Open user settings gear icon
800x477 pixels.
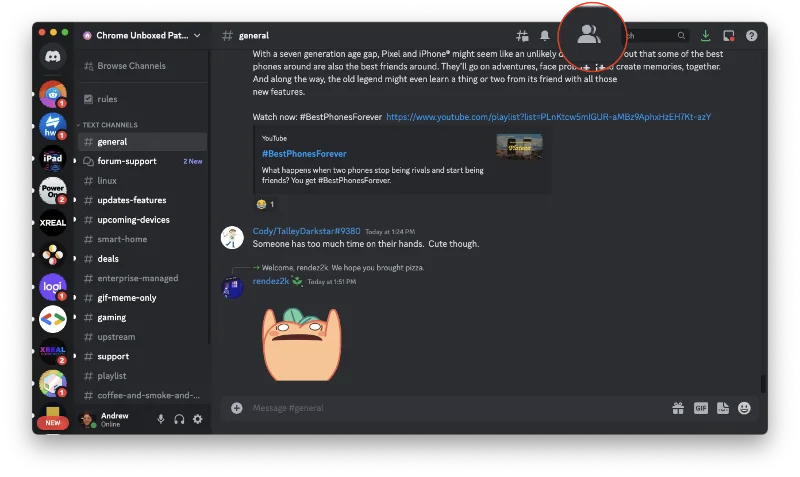(x=197, y=419)
